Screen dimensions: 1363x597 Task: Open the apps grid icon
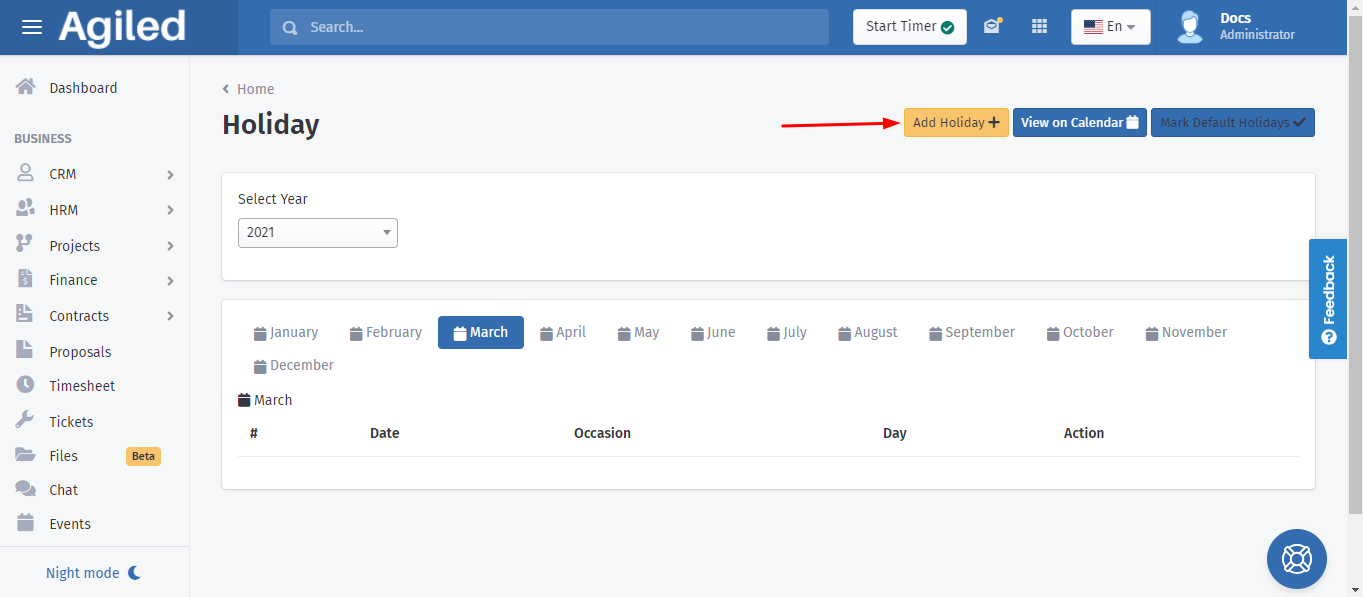1039,27
